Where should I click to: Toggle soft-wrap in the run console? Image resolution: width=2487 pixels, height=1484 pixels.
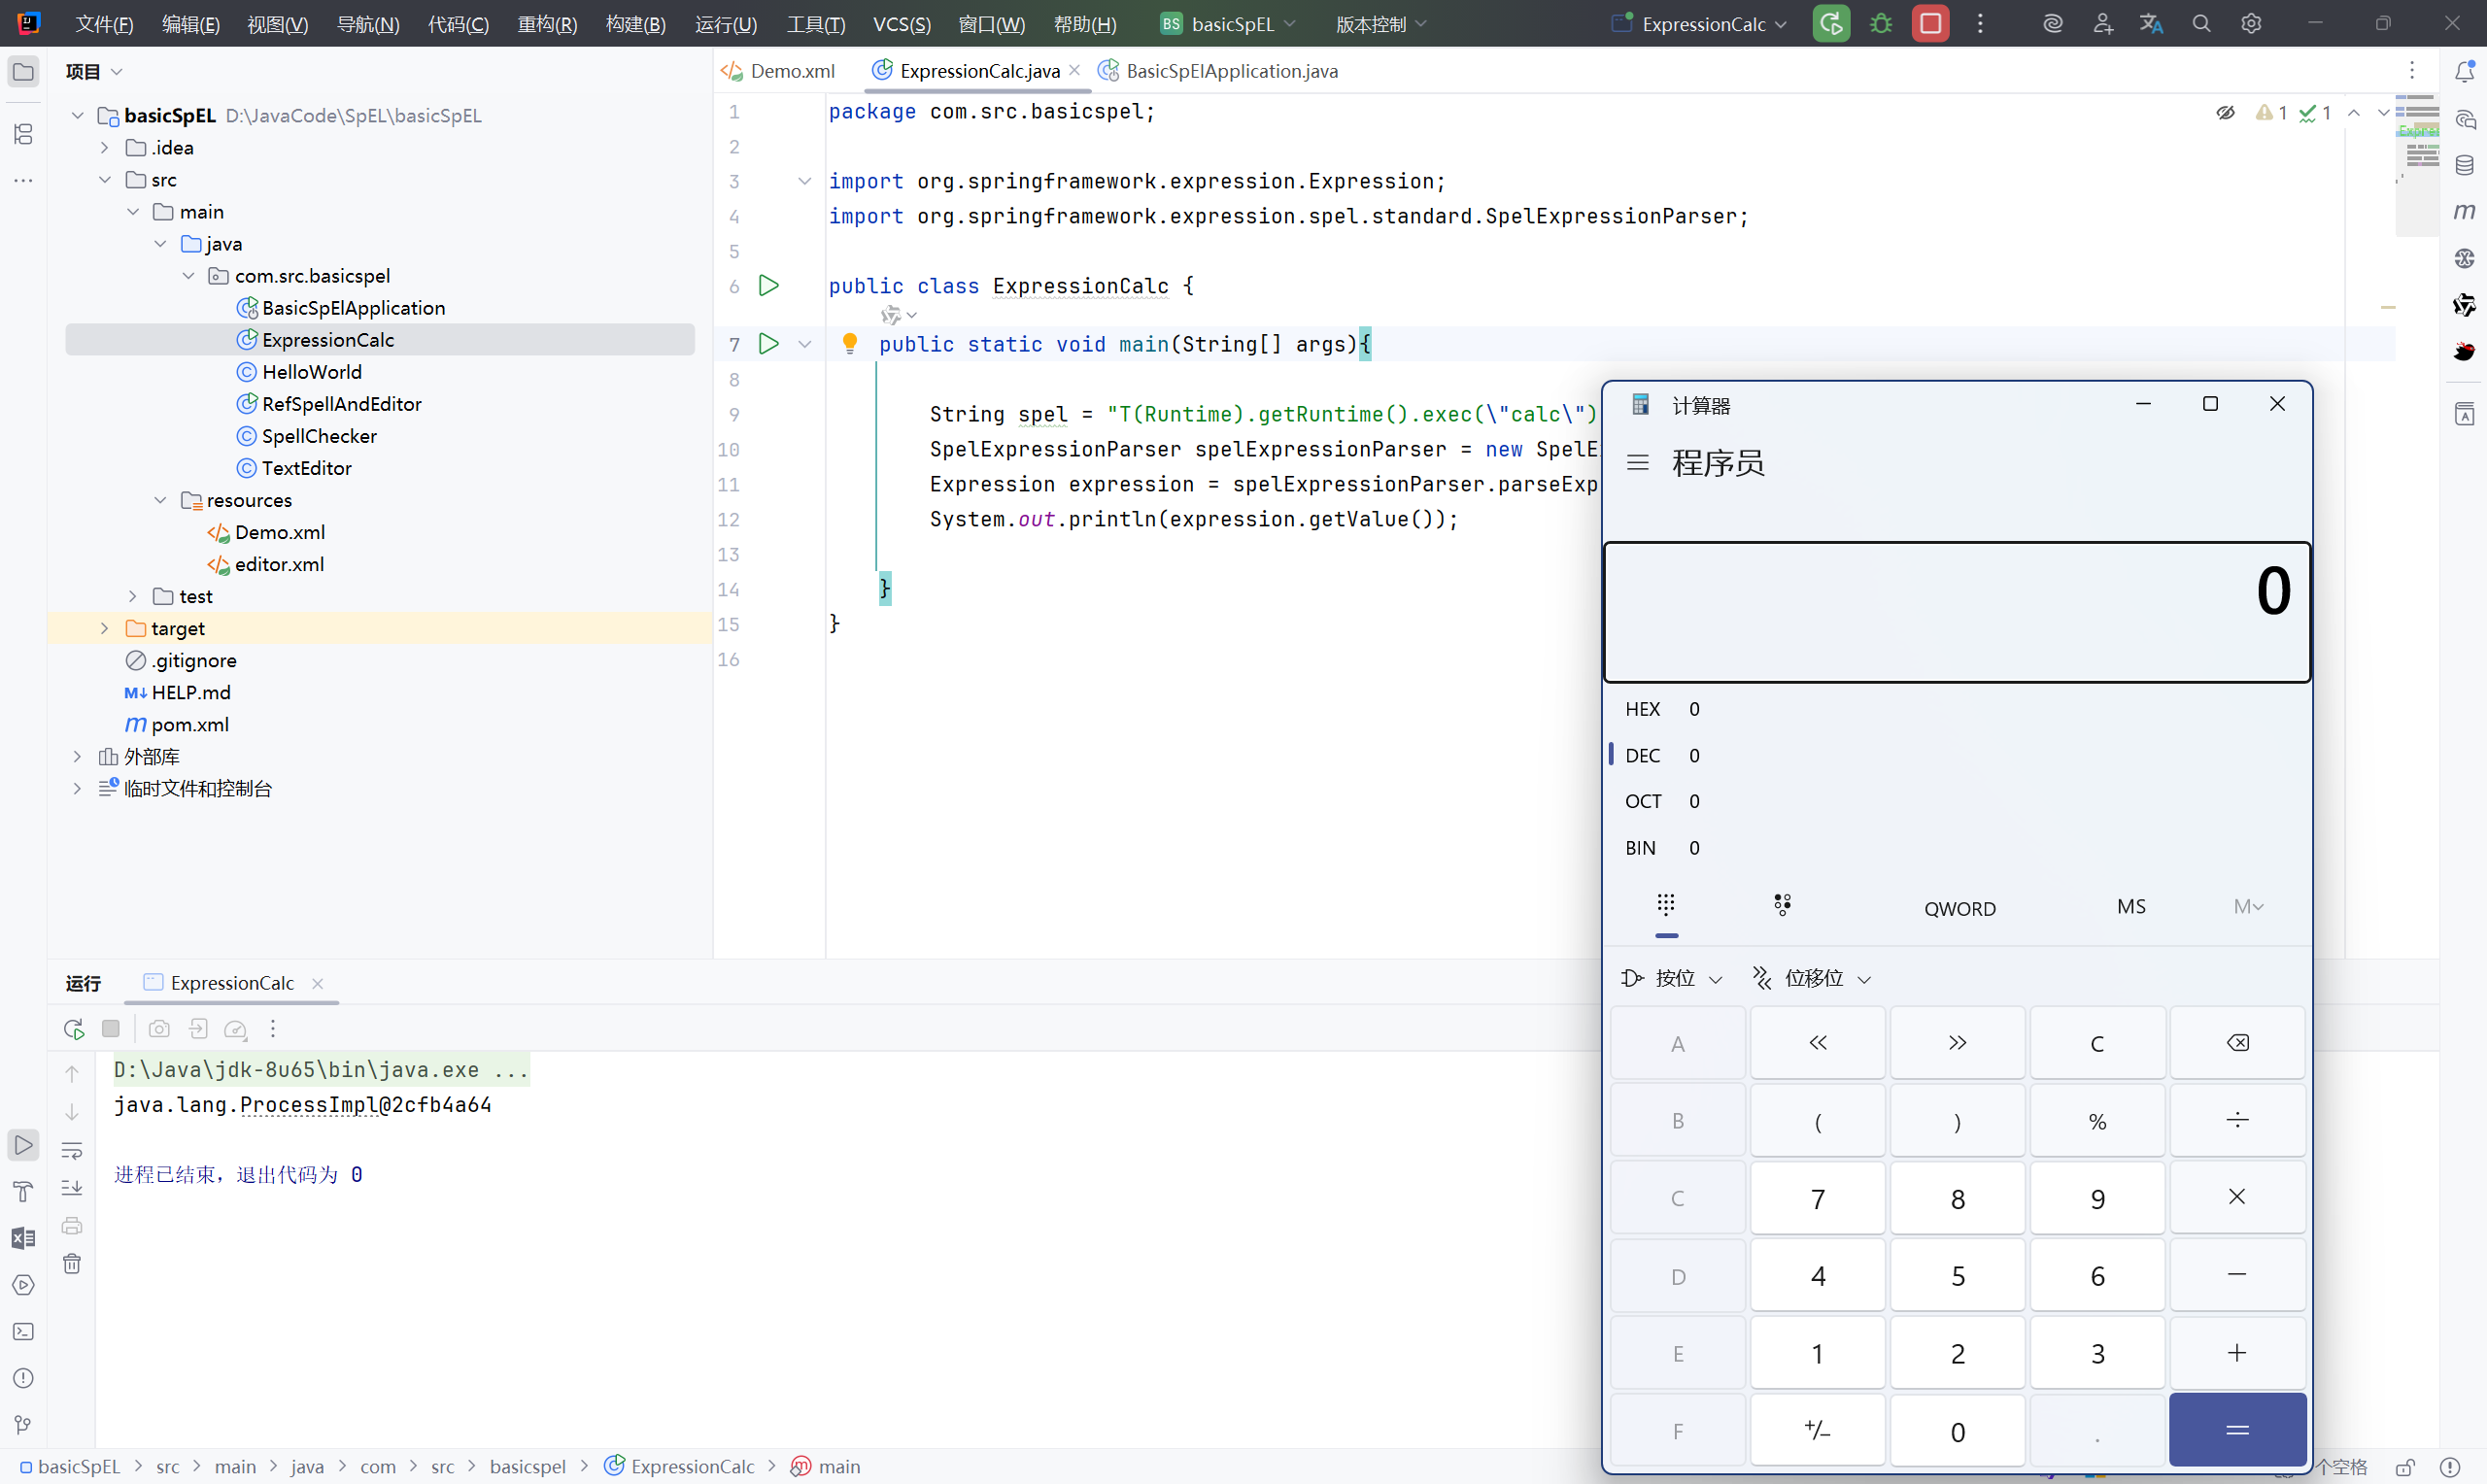pos(72,1150)
